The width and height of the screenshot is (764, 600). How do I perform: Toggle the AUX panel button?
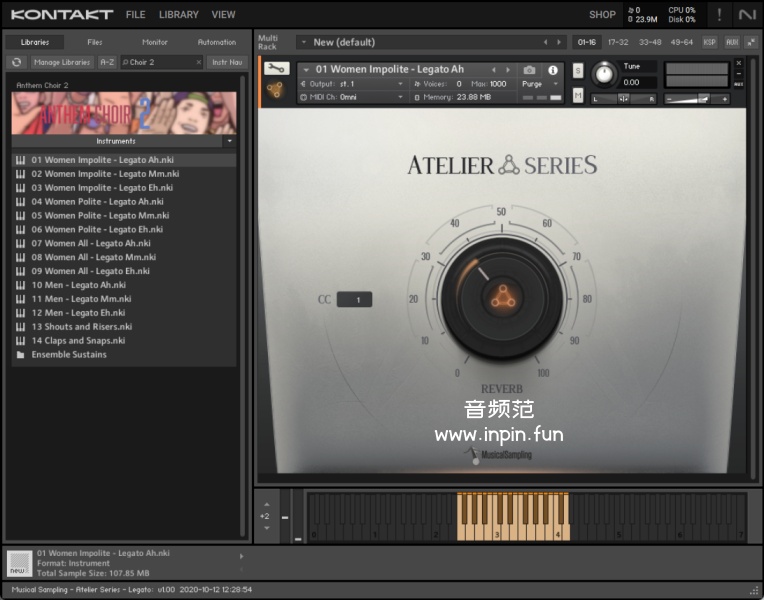coord(732,42)
